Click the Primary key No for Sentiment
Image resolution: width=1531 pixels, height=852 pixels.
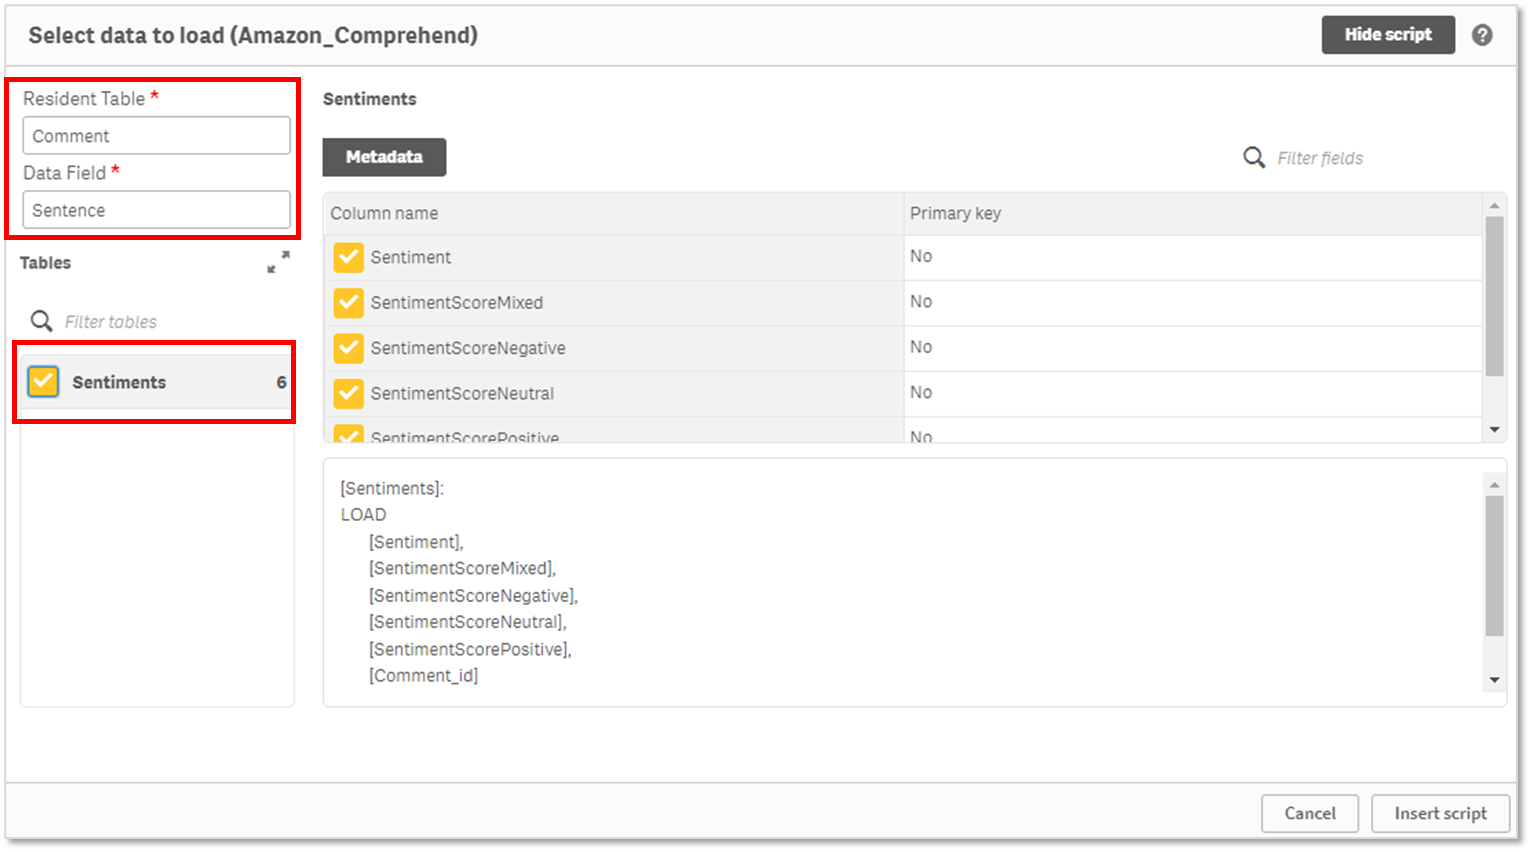click(921, 256)
